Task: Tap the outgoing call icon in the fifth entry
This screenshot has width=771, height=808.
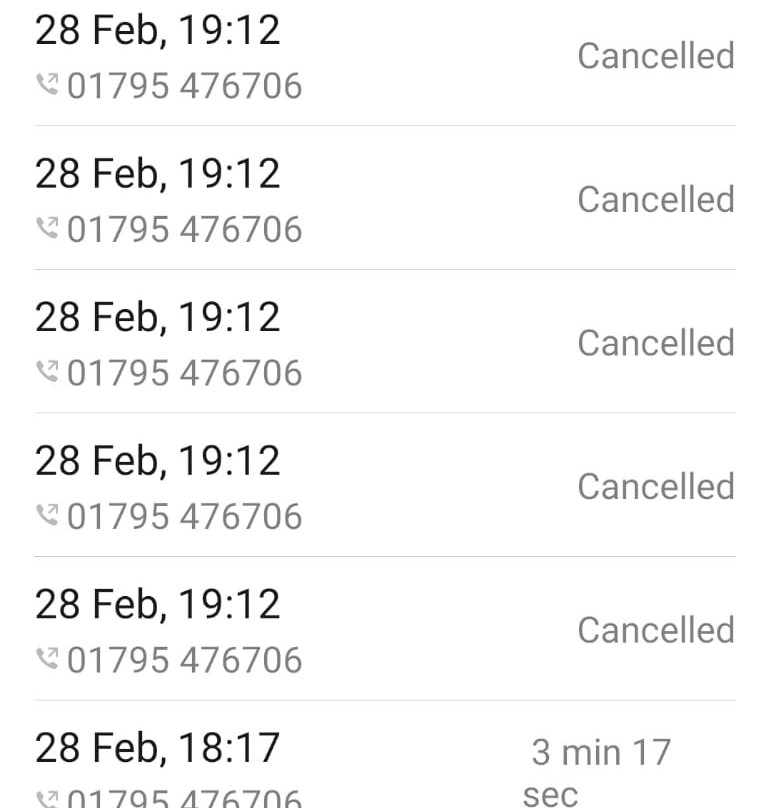Action: (47, 659)
